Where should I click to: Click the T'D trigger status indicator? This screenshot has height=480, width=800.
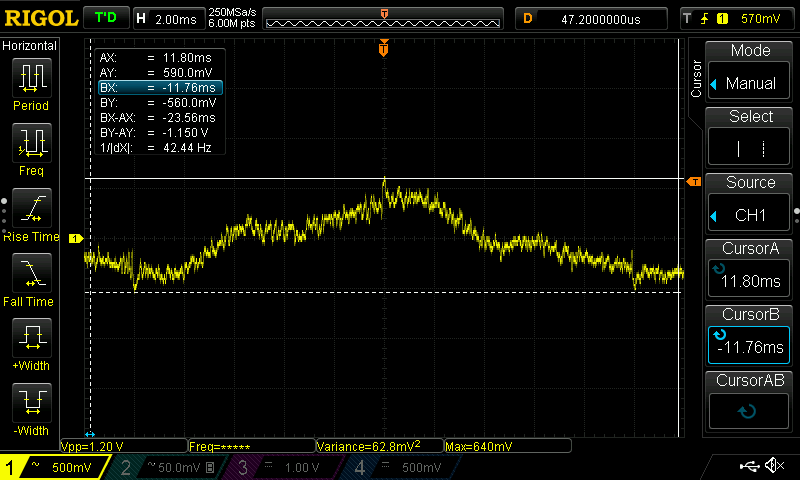click(105, 18)
